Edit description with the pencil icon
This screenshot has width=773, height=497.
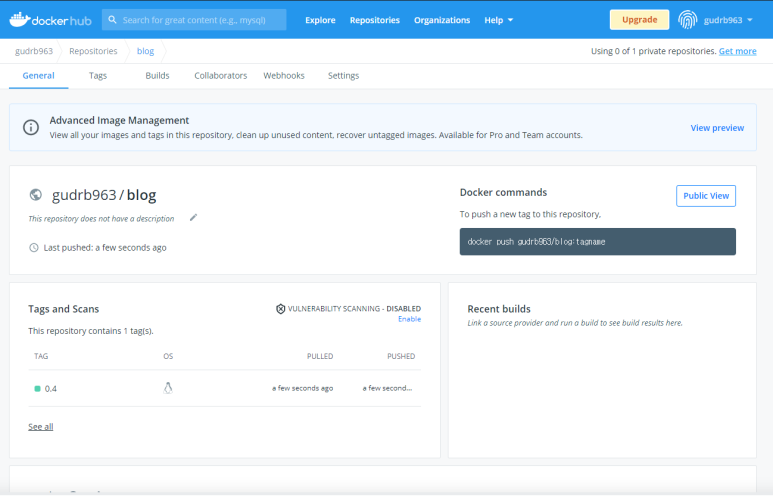(x=193, y=217)
